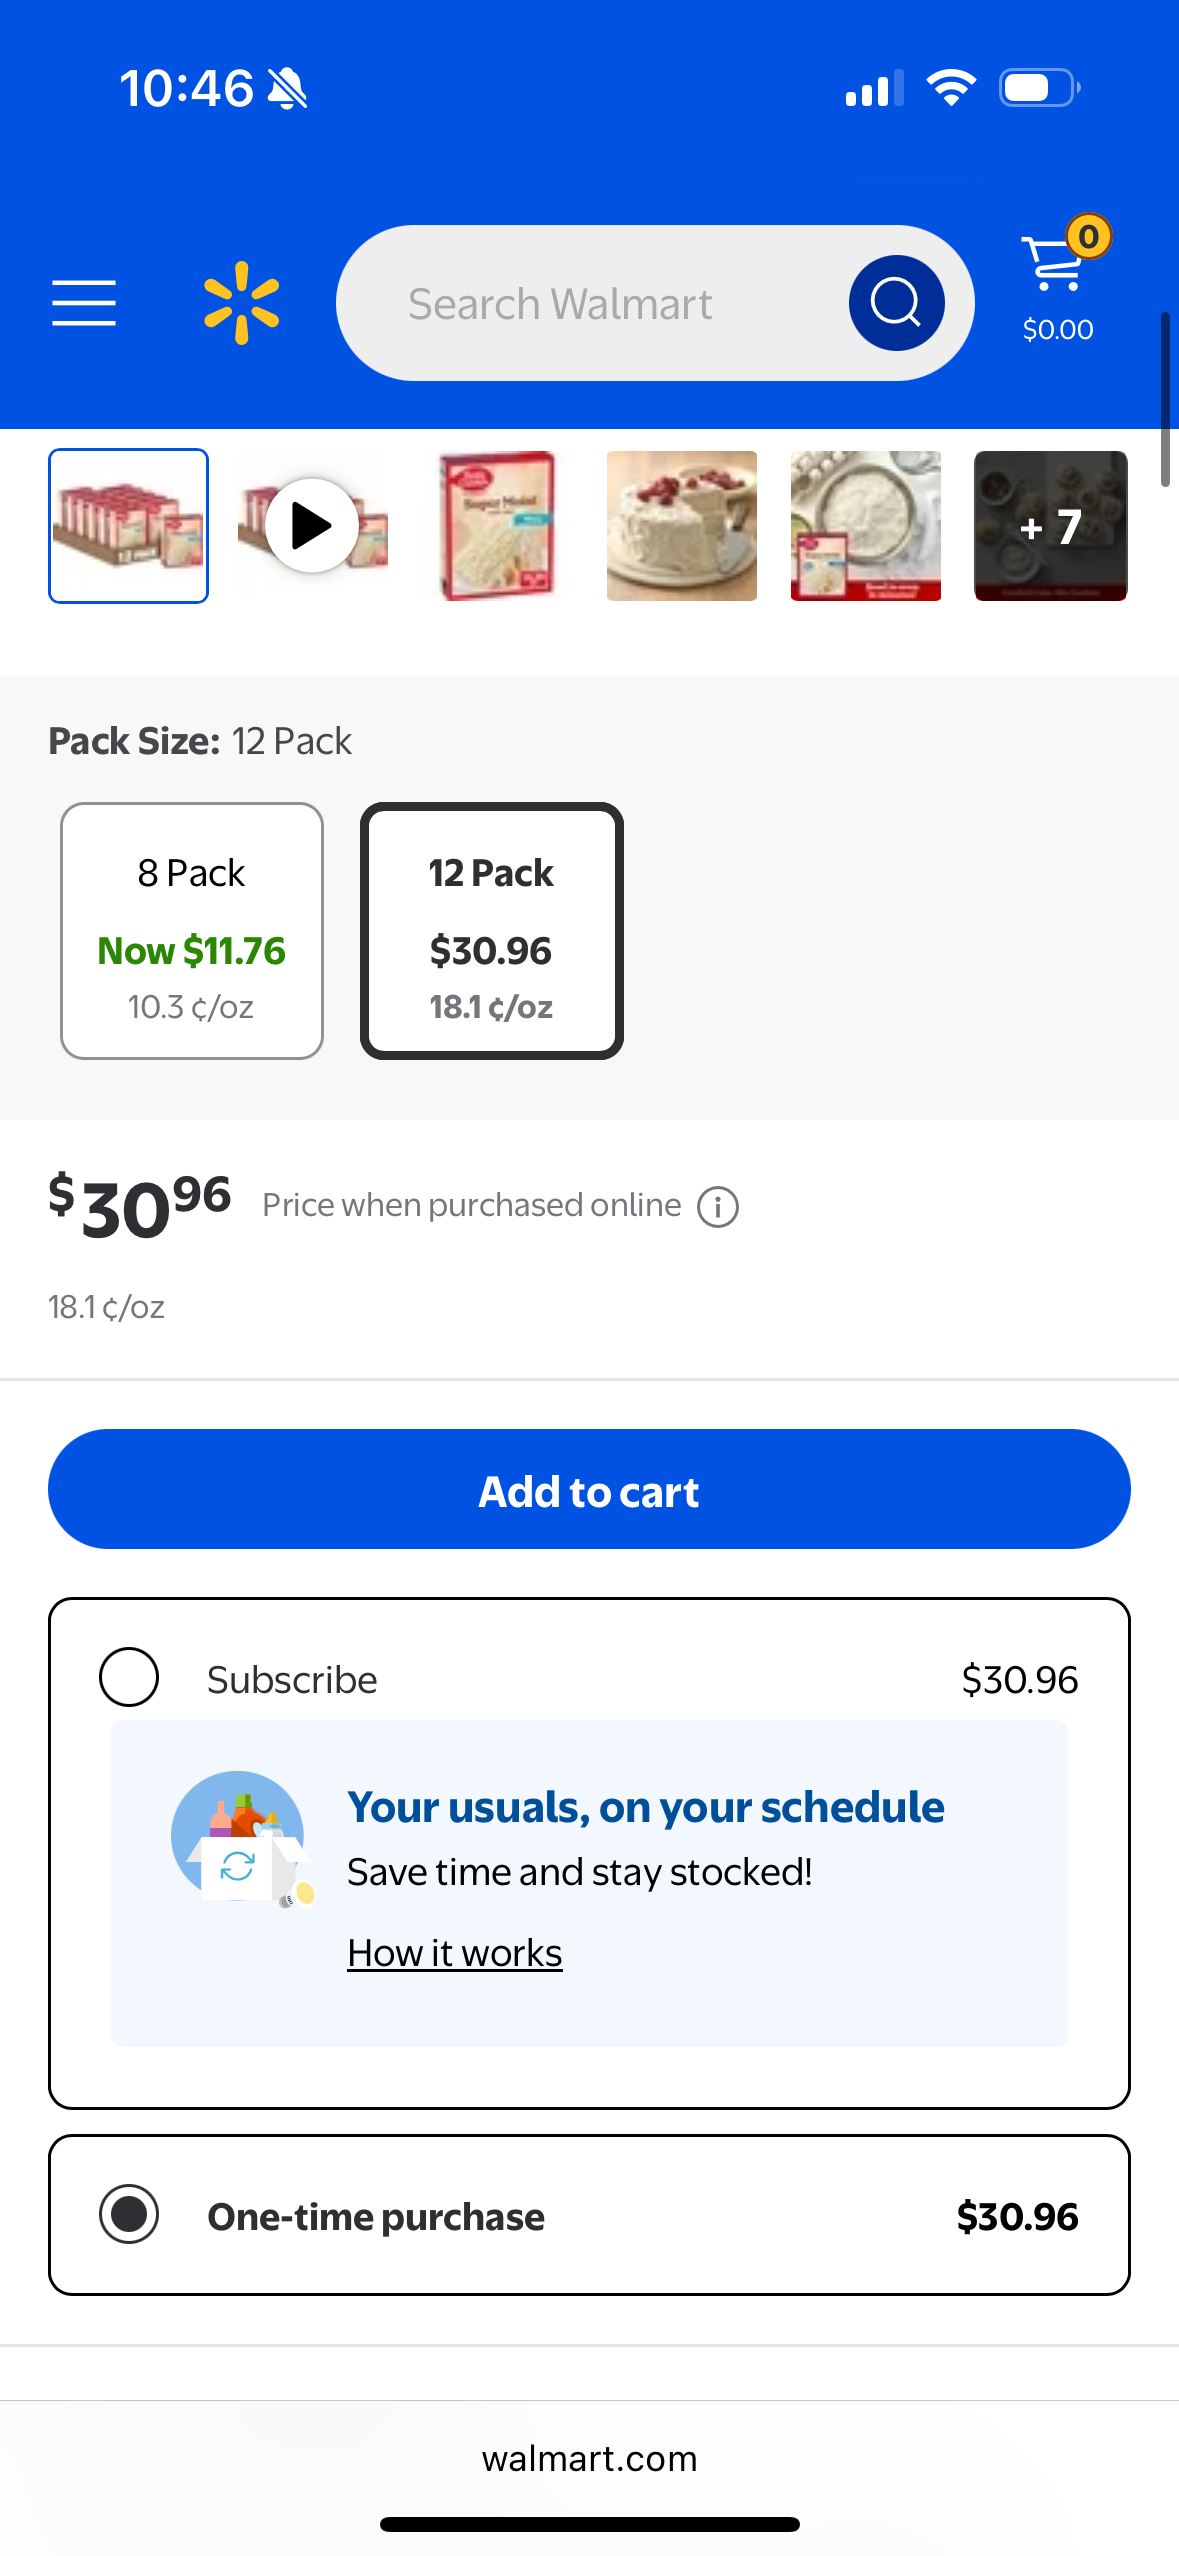Show the +7 more images
The image size is (1179, 2556).
(x=1050, y=526)
